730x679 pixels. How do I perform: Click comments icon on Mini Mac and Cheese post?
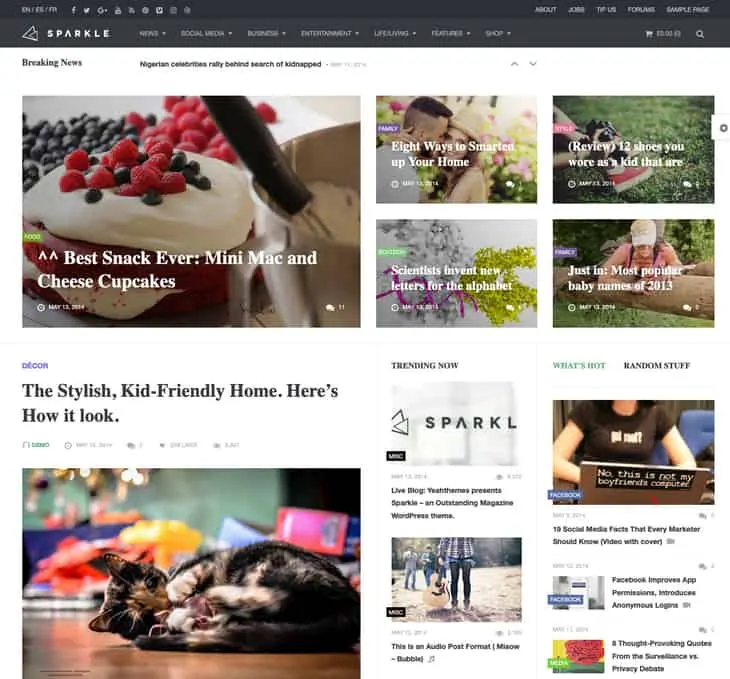[330, 307]
